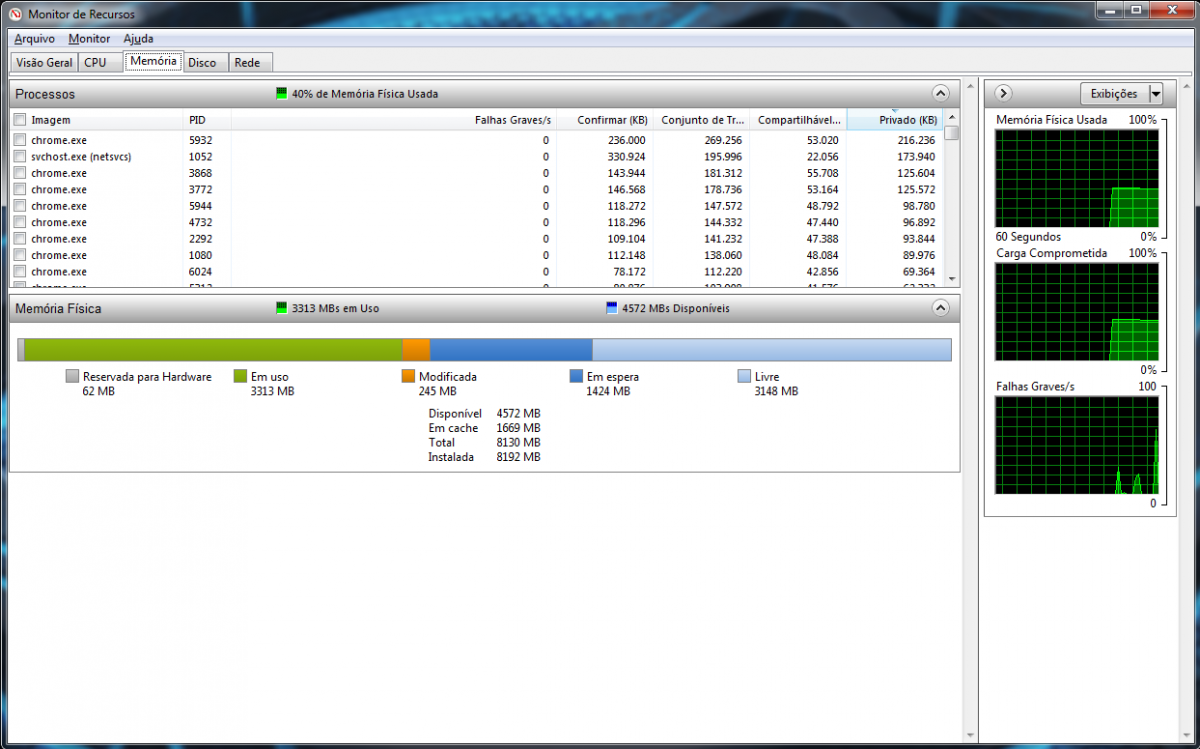1200x749 pixels.
Task: Click the process list scroll down arrow
Action: [952, 280]
